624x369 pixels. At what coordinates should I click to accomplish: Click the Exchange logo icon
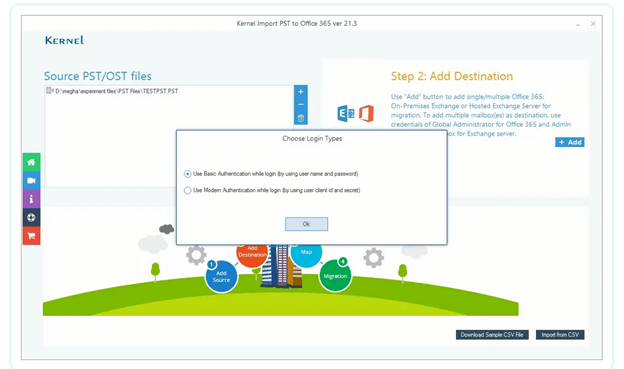pos(346,114)
